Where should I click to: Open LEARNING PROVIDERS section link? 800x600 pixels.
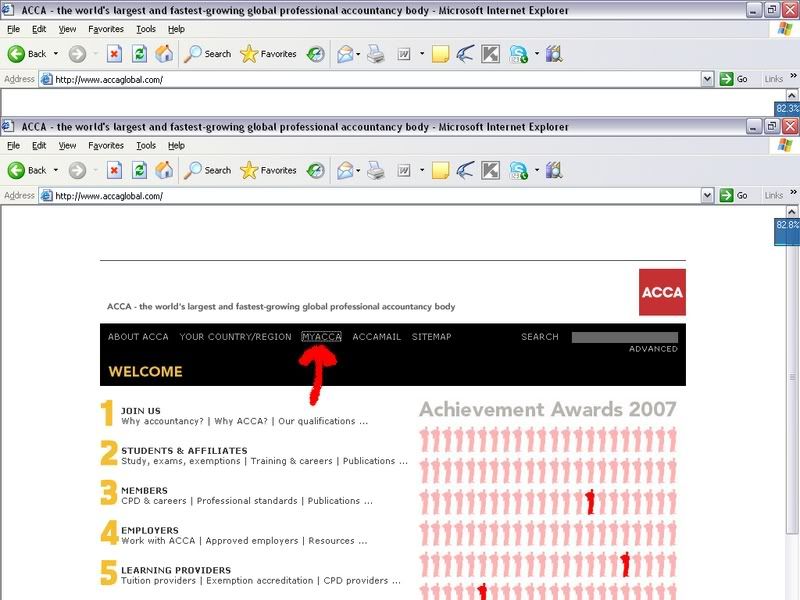(176, 570)
